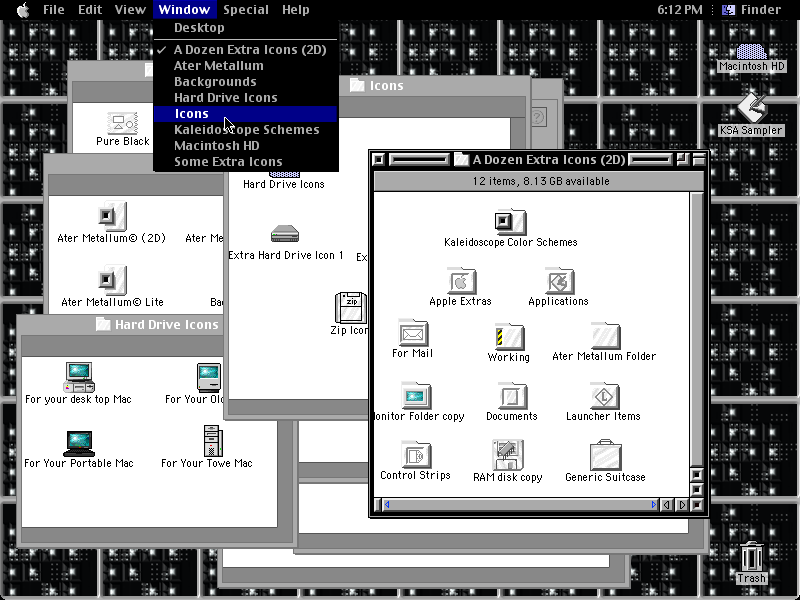Select the For Mail folder icon

pyautogui.click(x=413, y=333)
